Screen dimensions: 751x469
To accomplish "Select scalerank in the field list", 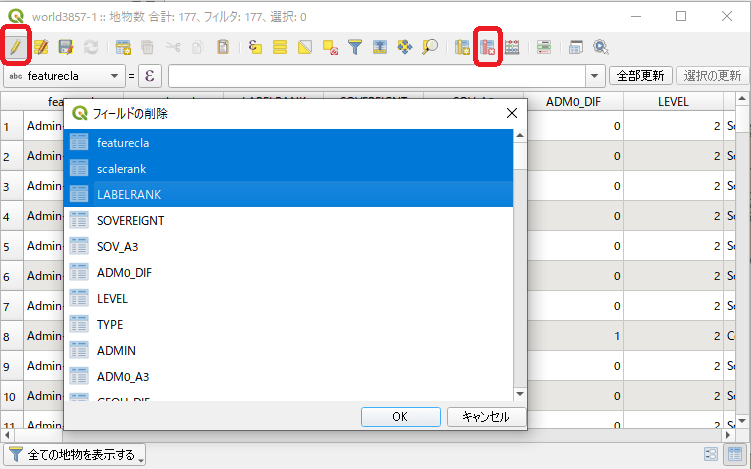I will coord(288,168).
